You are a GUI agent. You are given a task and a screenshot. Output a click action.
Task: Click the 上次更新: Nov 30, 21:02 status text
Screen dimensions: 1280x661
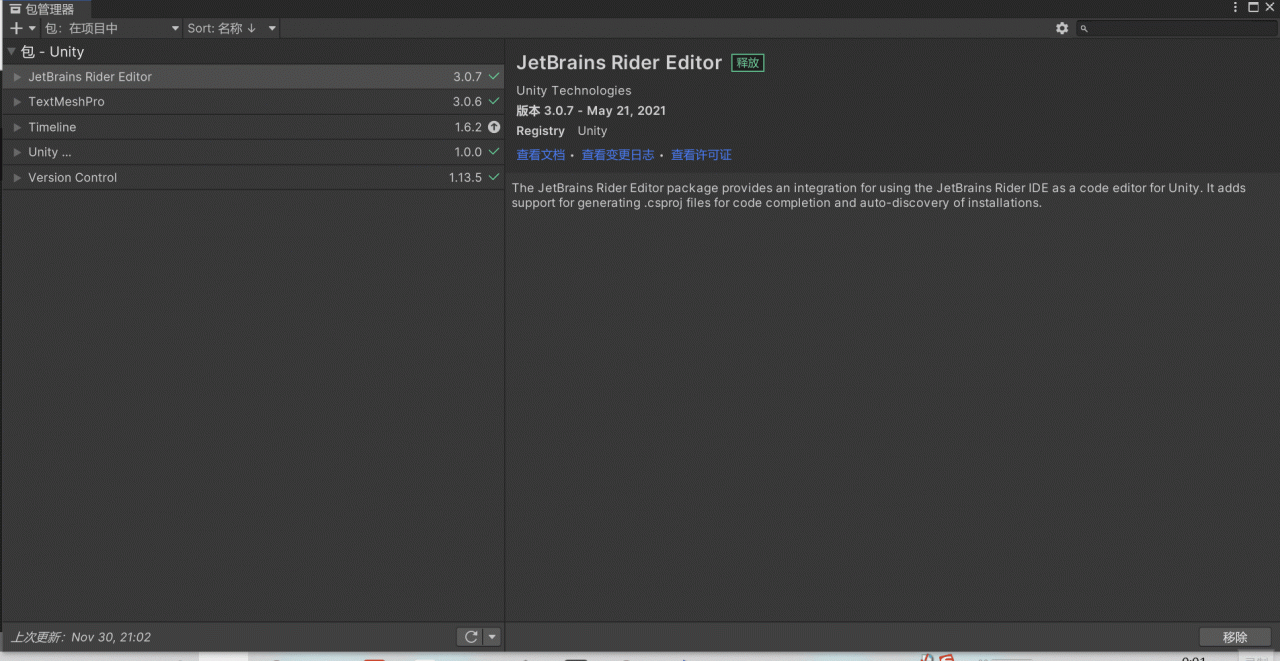pos(81,637)
